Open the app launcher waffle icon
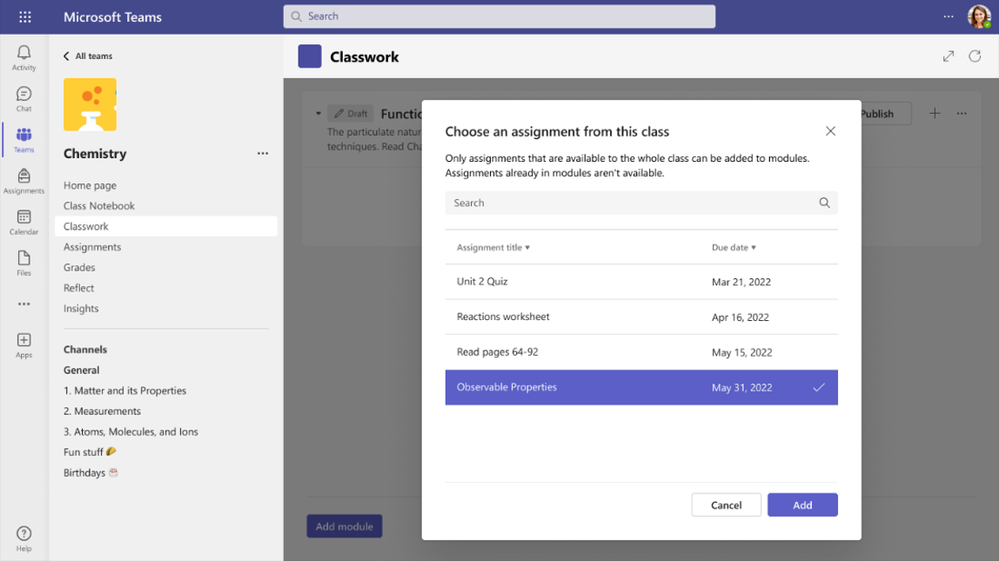Image resolution: width=999 pixels, height=561 pixels. coord(25,17)
